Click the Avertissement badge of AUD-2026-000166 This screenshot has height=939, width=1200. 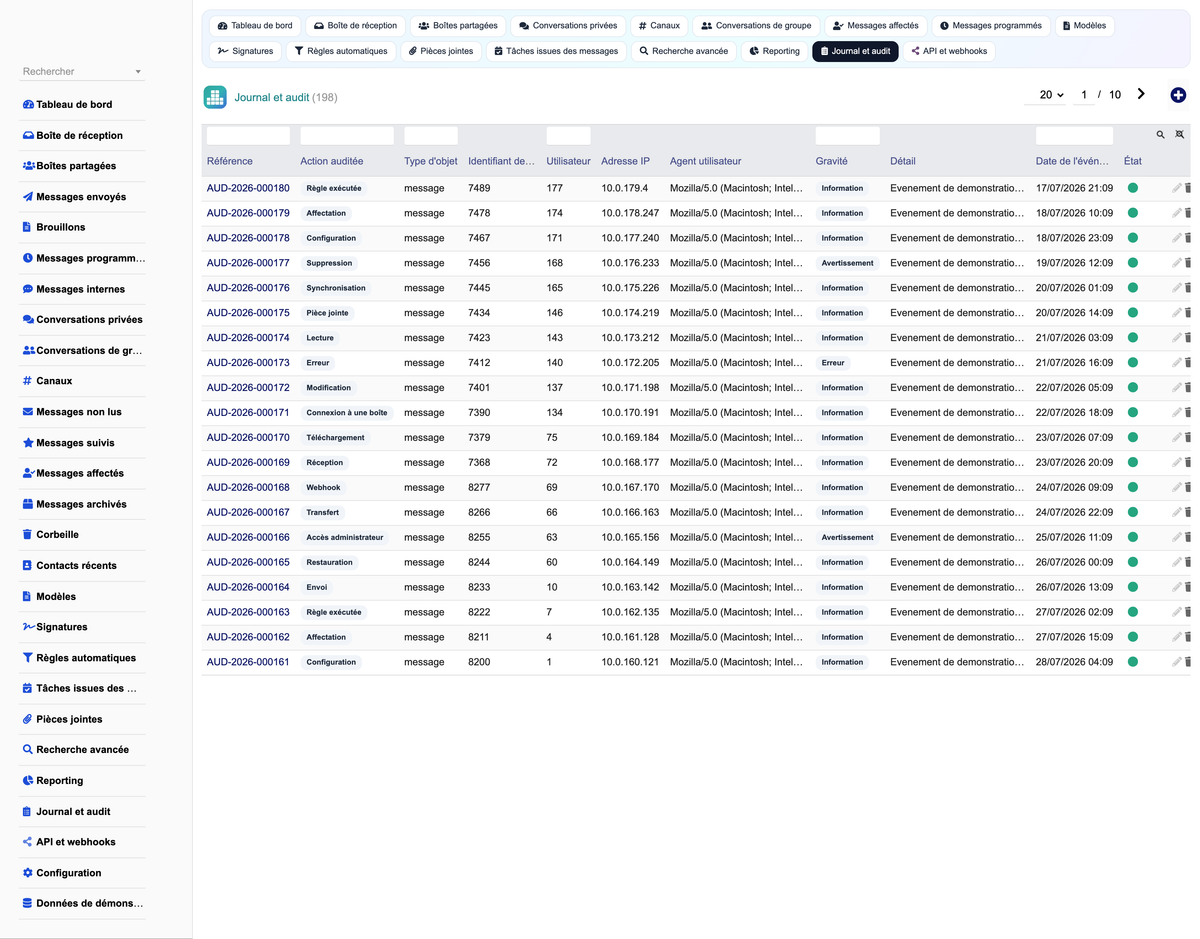[x=848, y=537]
